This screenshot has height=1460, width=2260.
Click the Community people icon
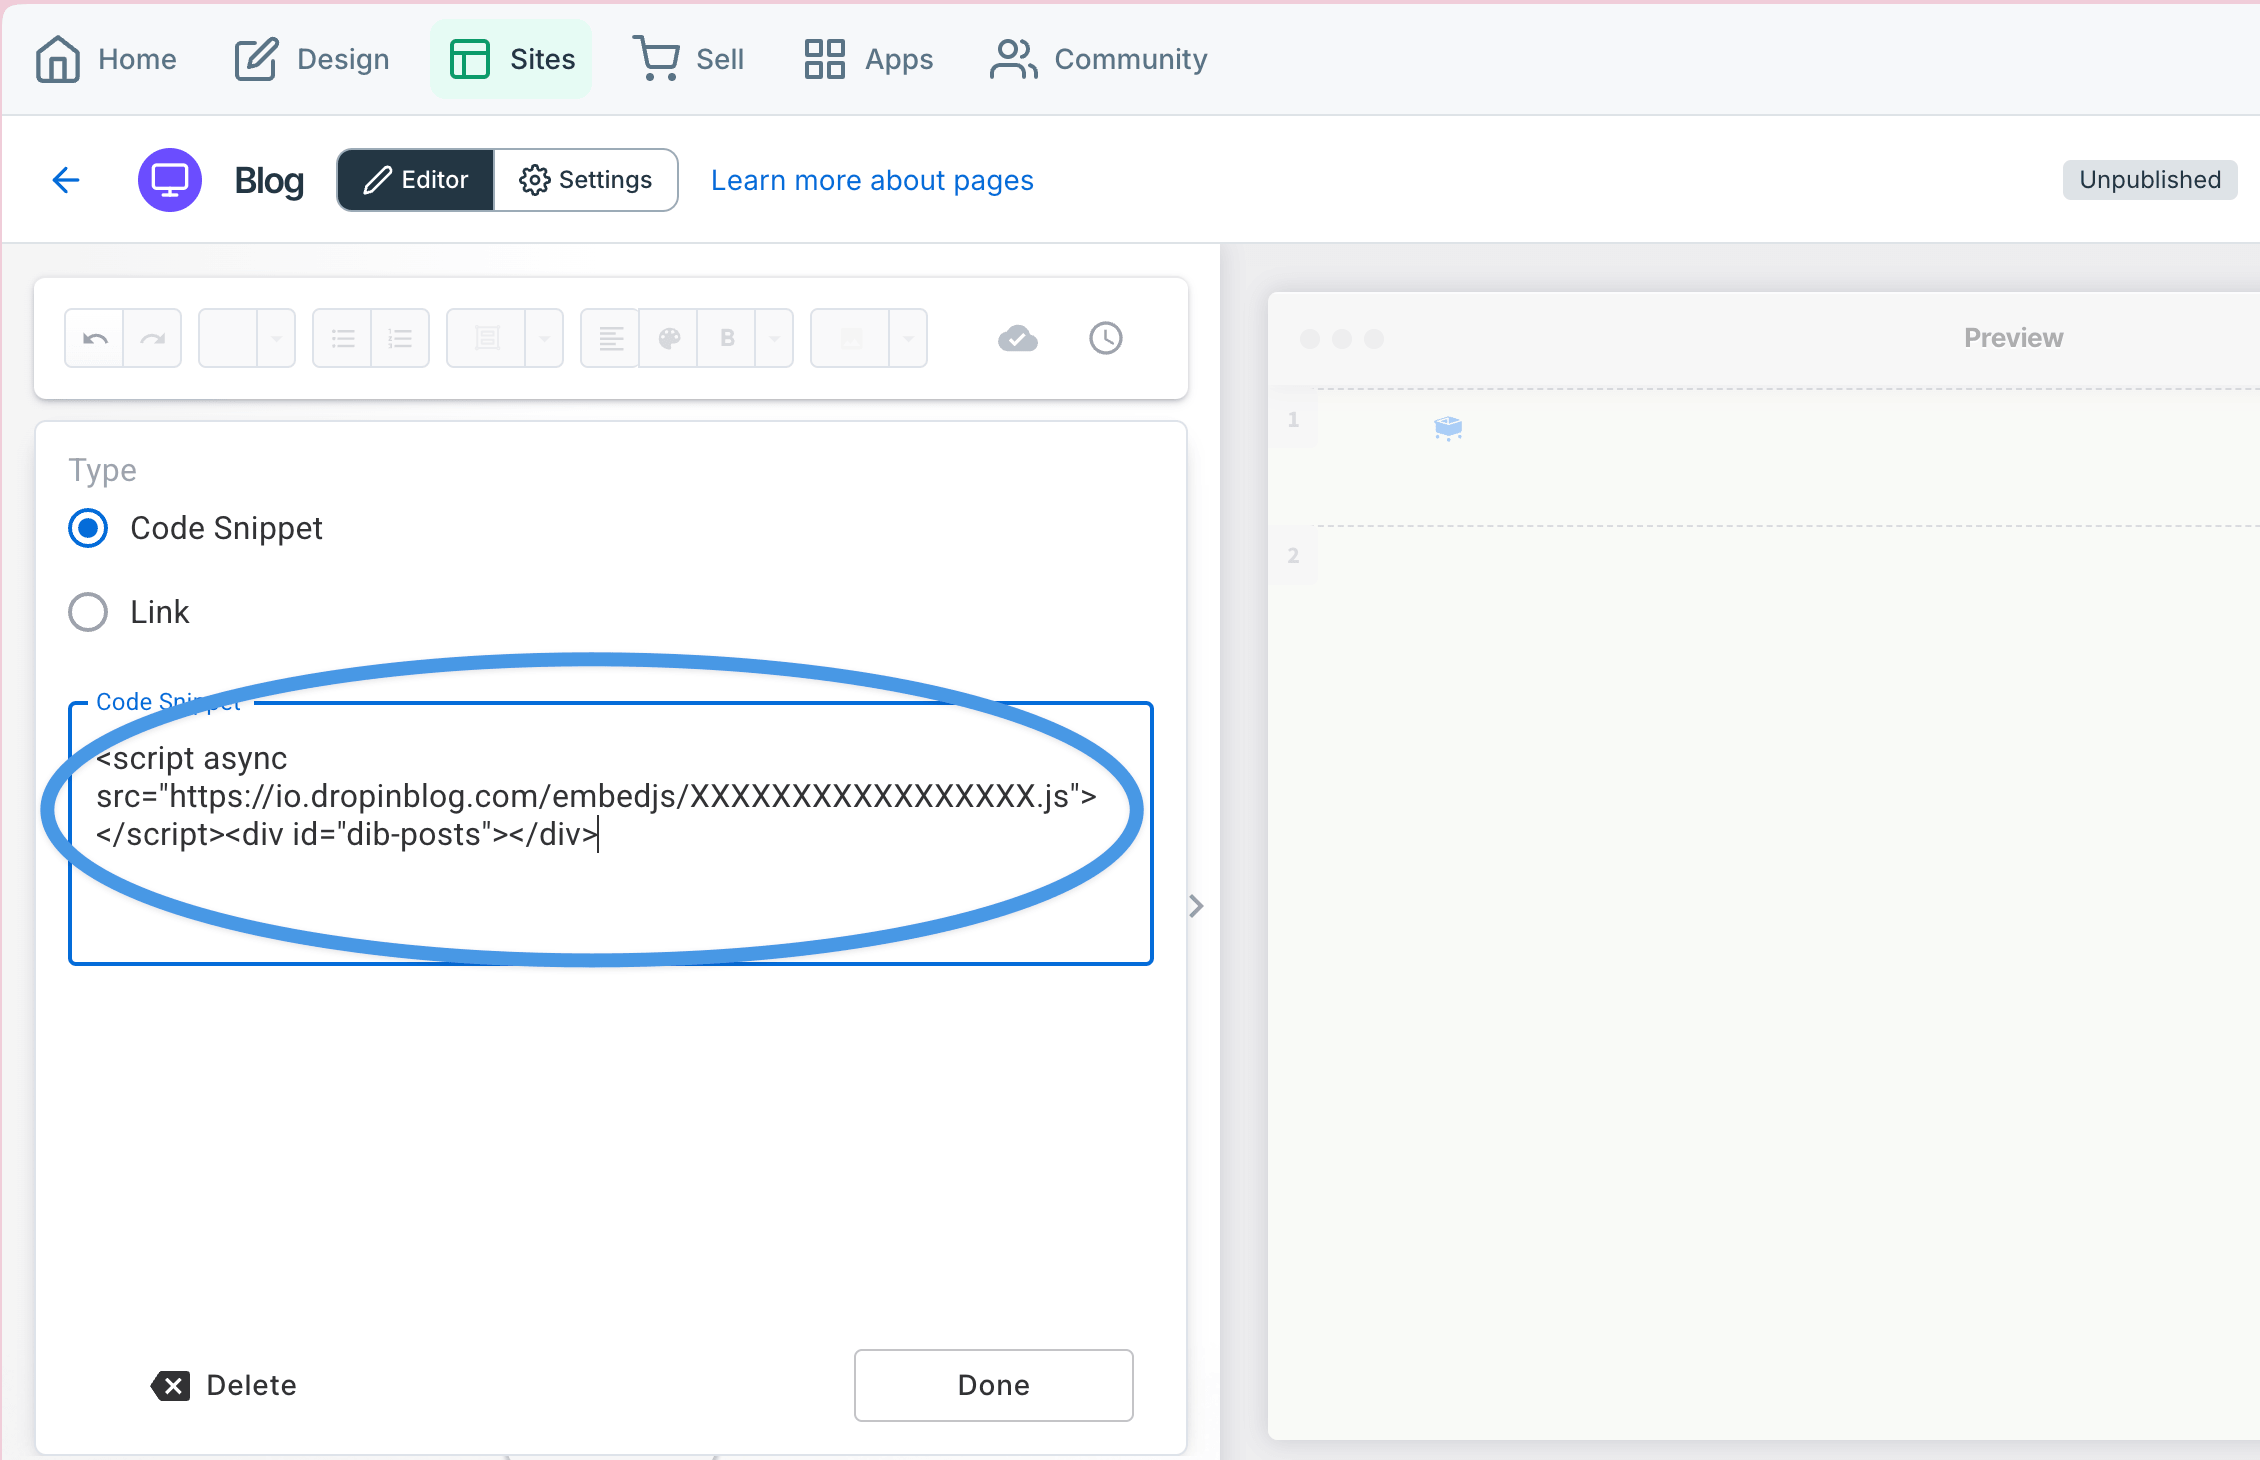pos(1013,59)
